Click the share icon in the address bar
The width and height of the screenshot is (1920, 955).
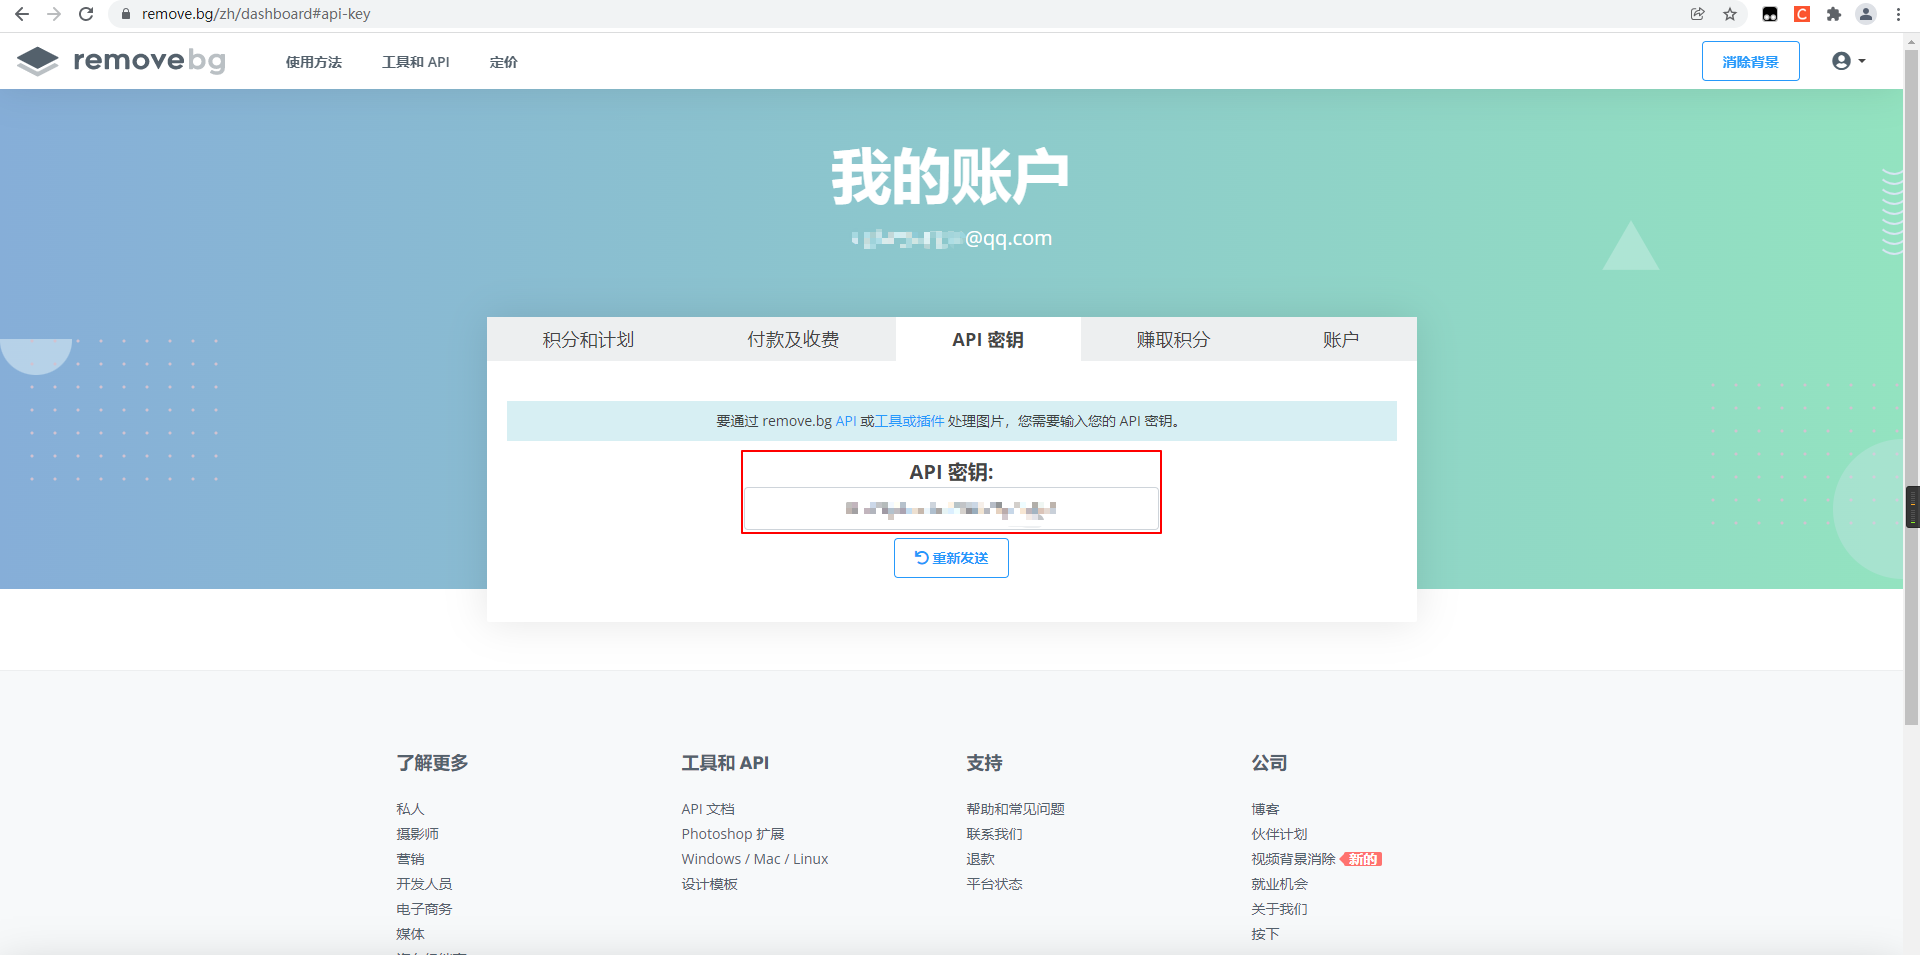click(x=1697, y=14)
